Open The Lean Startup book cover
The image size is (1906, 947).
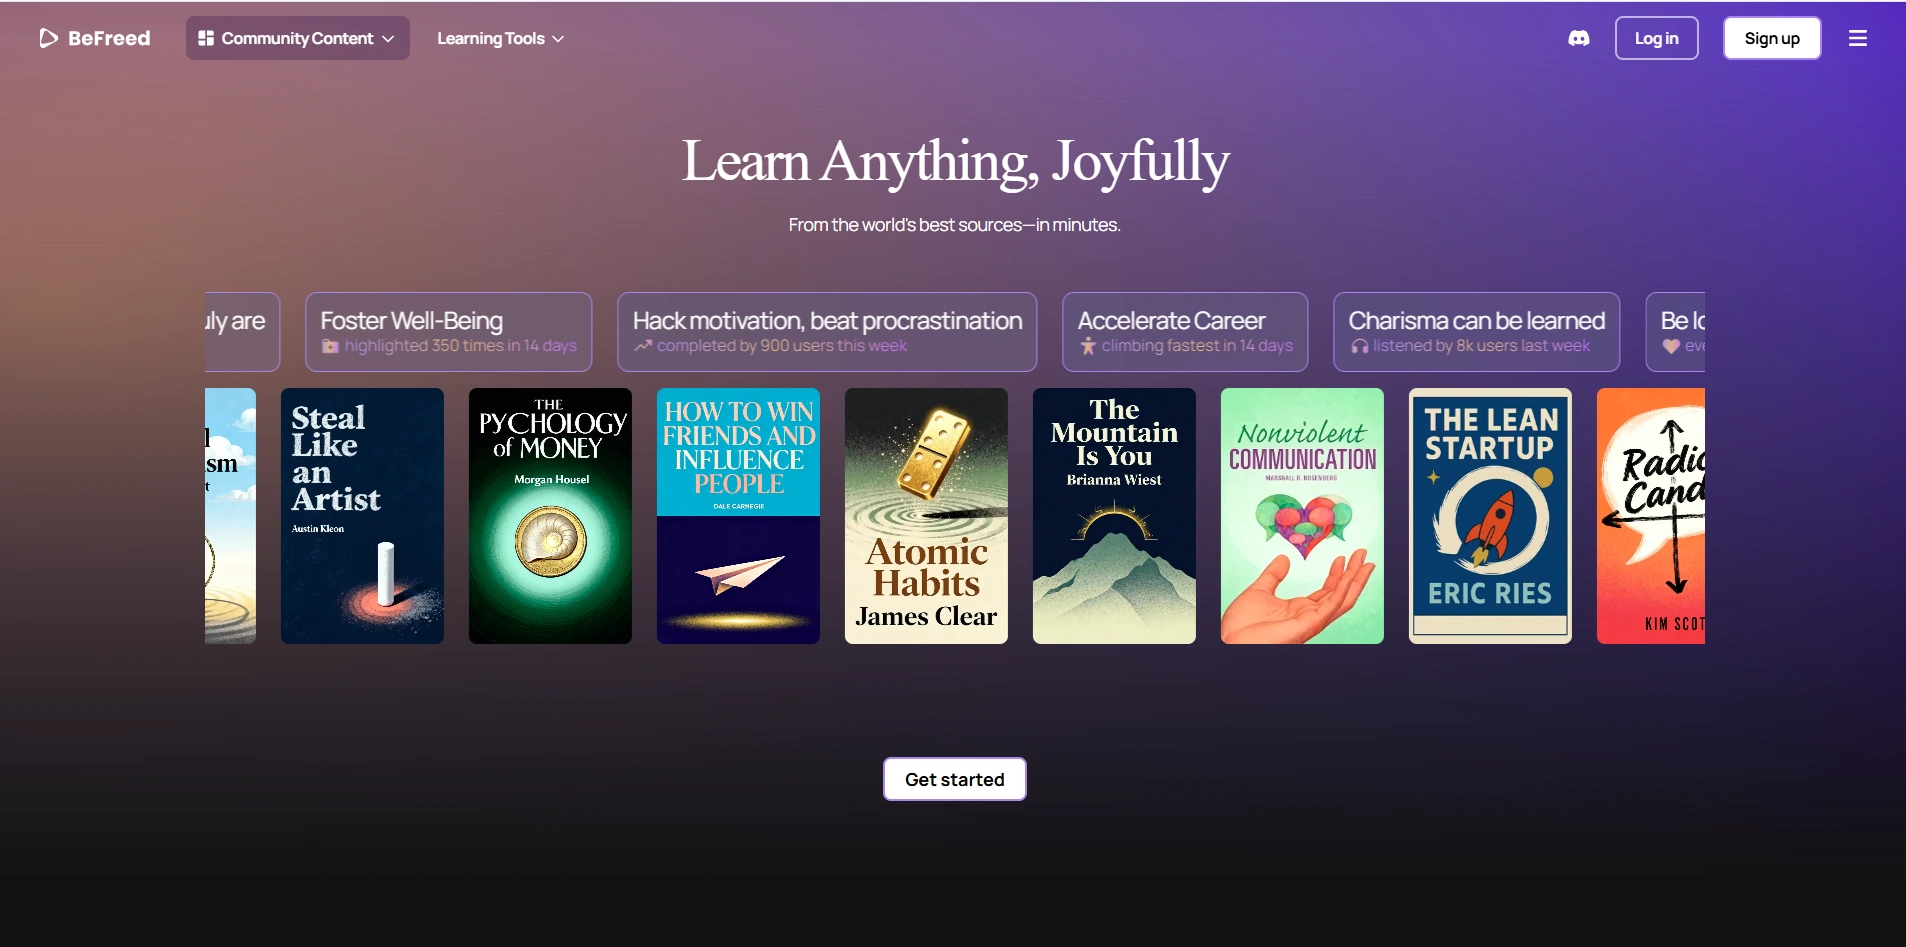coord(1490,516)
